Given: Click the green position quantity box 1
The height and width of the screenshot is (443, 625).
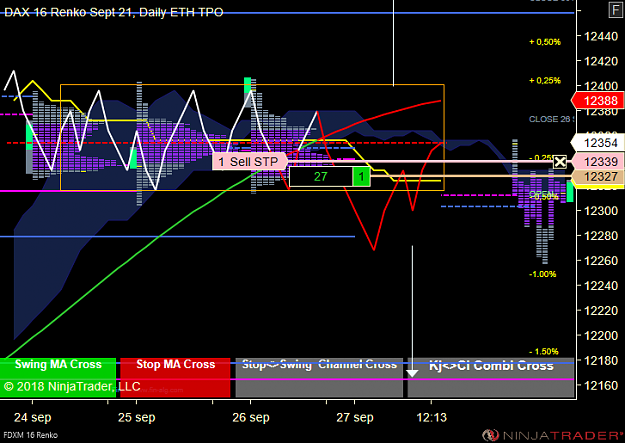Looking at the screenshot, I should coord(361,177).
